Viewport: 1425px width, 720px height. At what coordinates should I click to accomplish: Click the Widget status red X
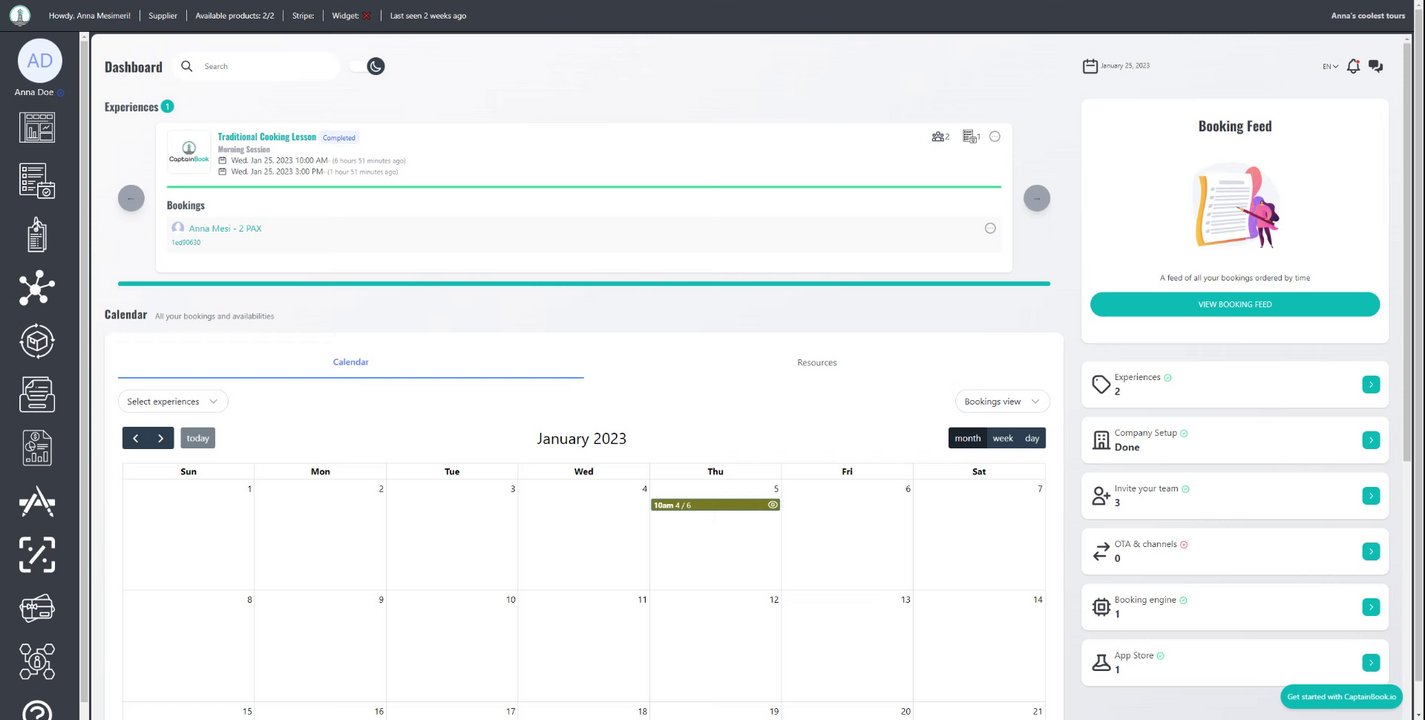point(367,16)
